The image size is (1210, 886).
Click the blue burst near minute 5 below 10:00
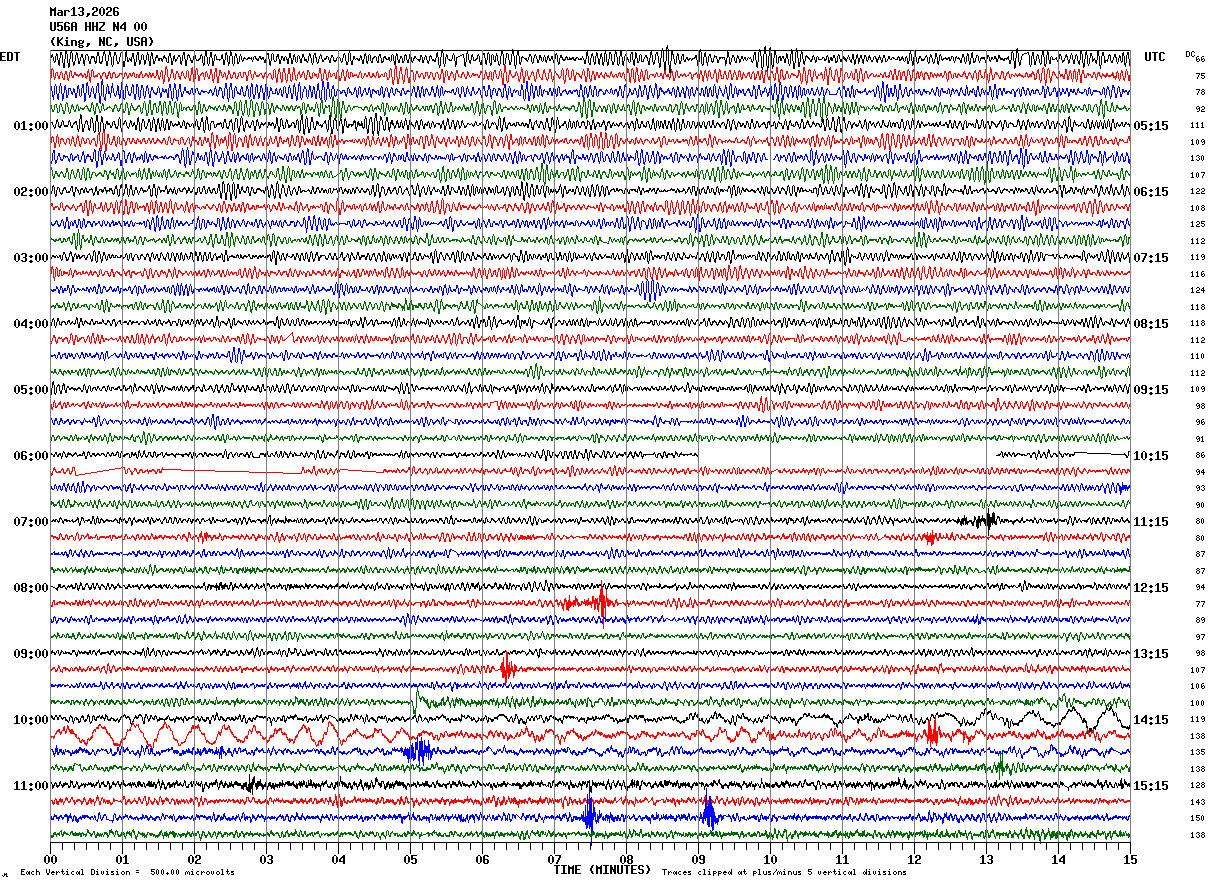pos(418,751)
